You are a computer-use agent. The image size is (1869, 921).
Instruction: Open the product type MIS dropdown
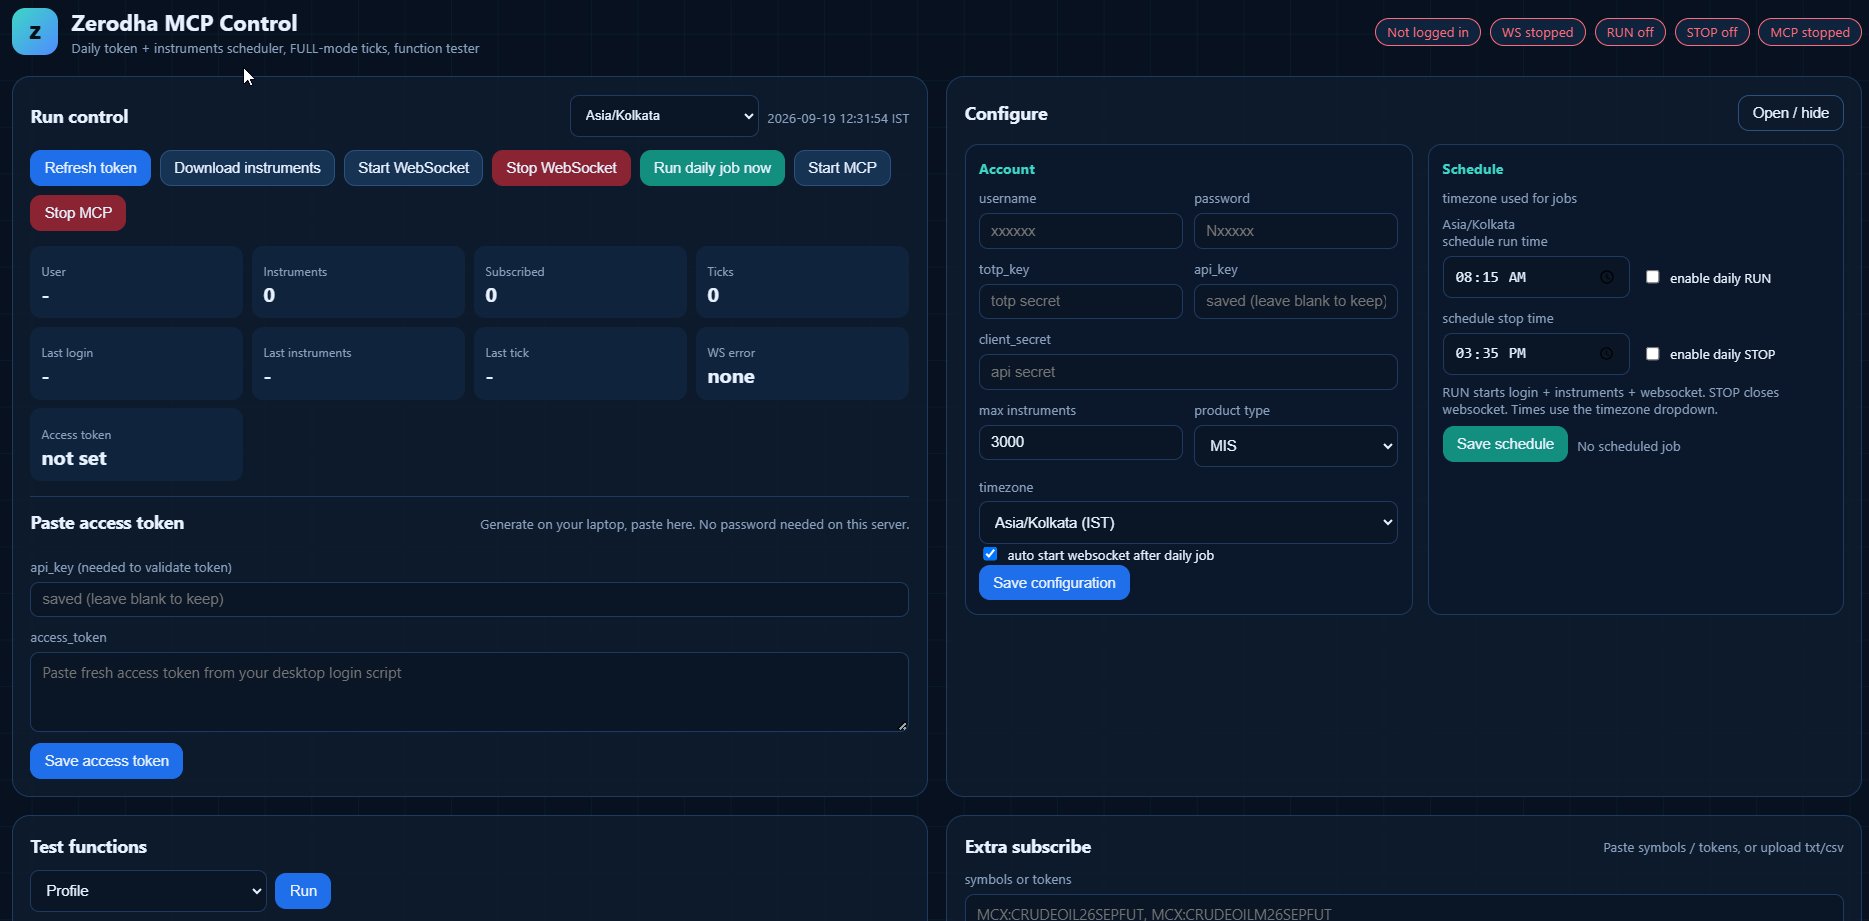coord(1295,446)
